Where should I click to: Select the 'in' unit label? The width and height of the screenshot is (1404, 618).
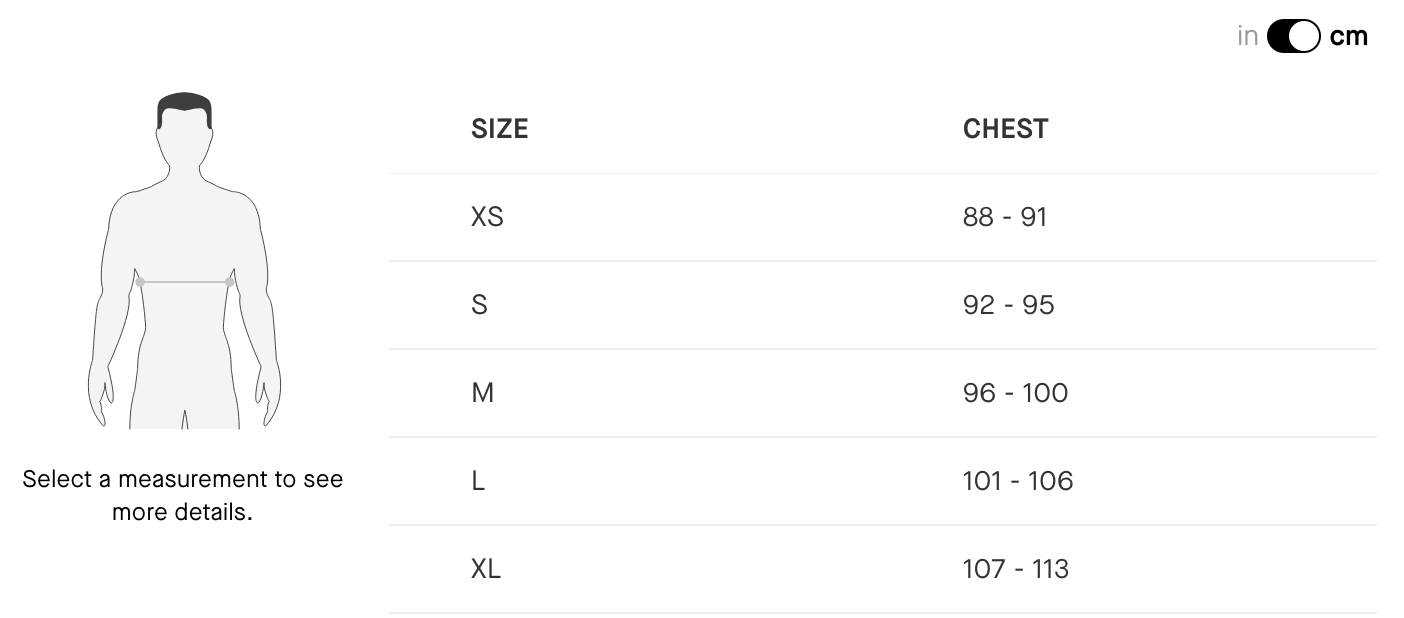click(1247, 37)
